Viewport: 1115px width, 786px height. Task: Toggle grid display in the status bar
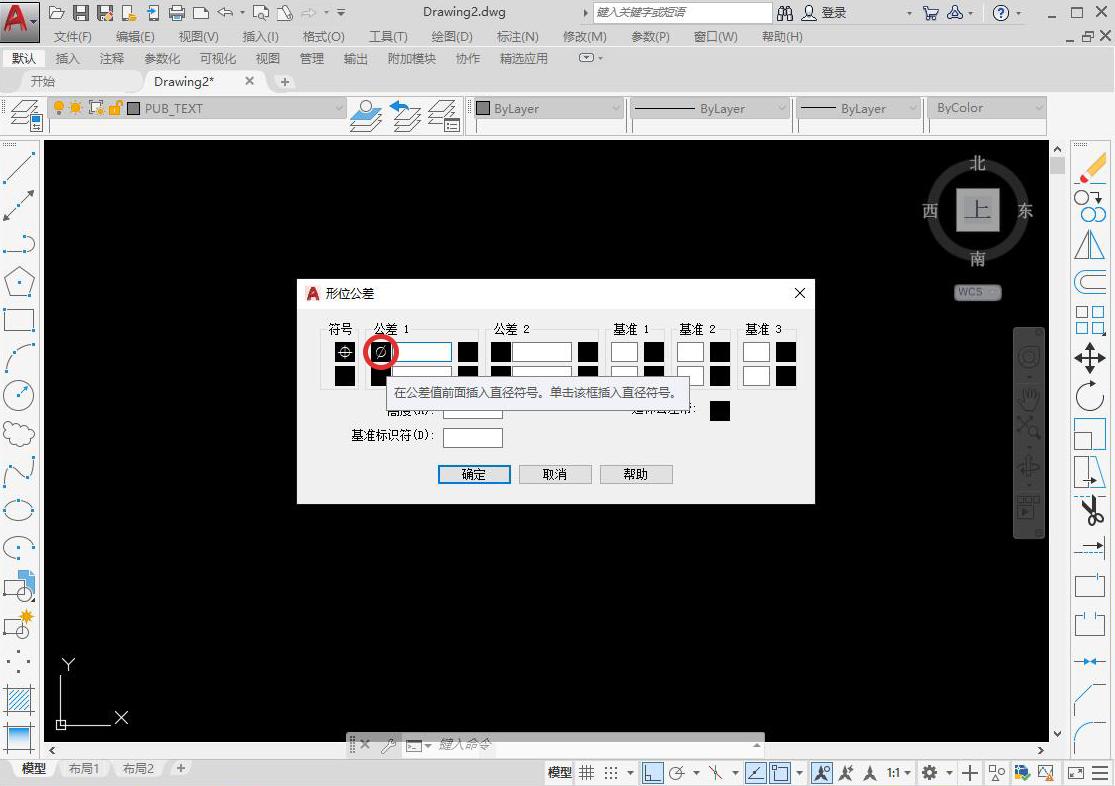[586, 772]
